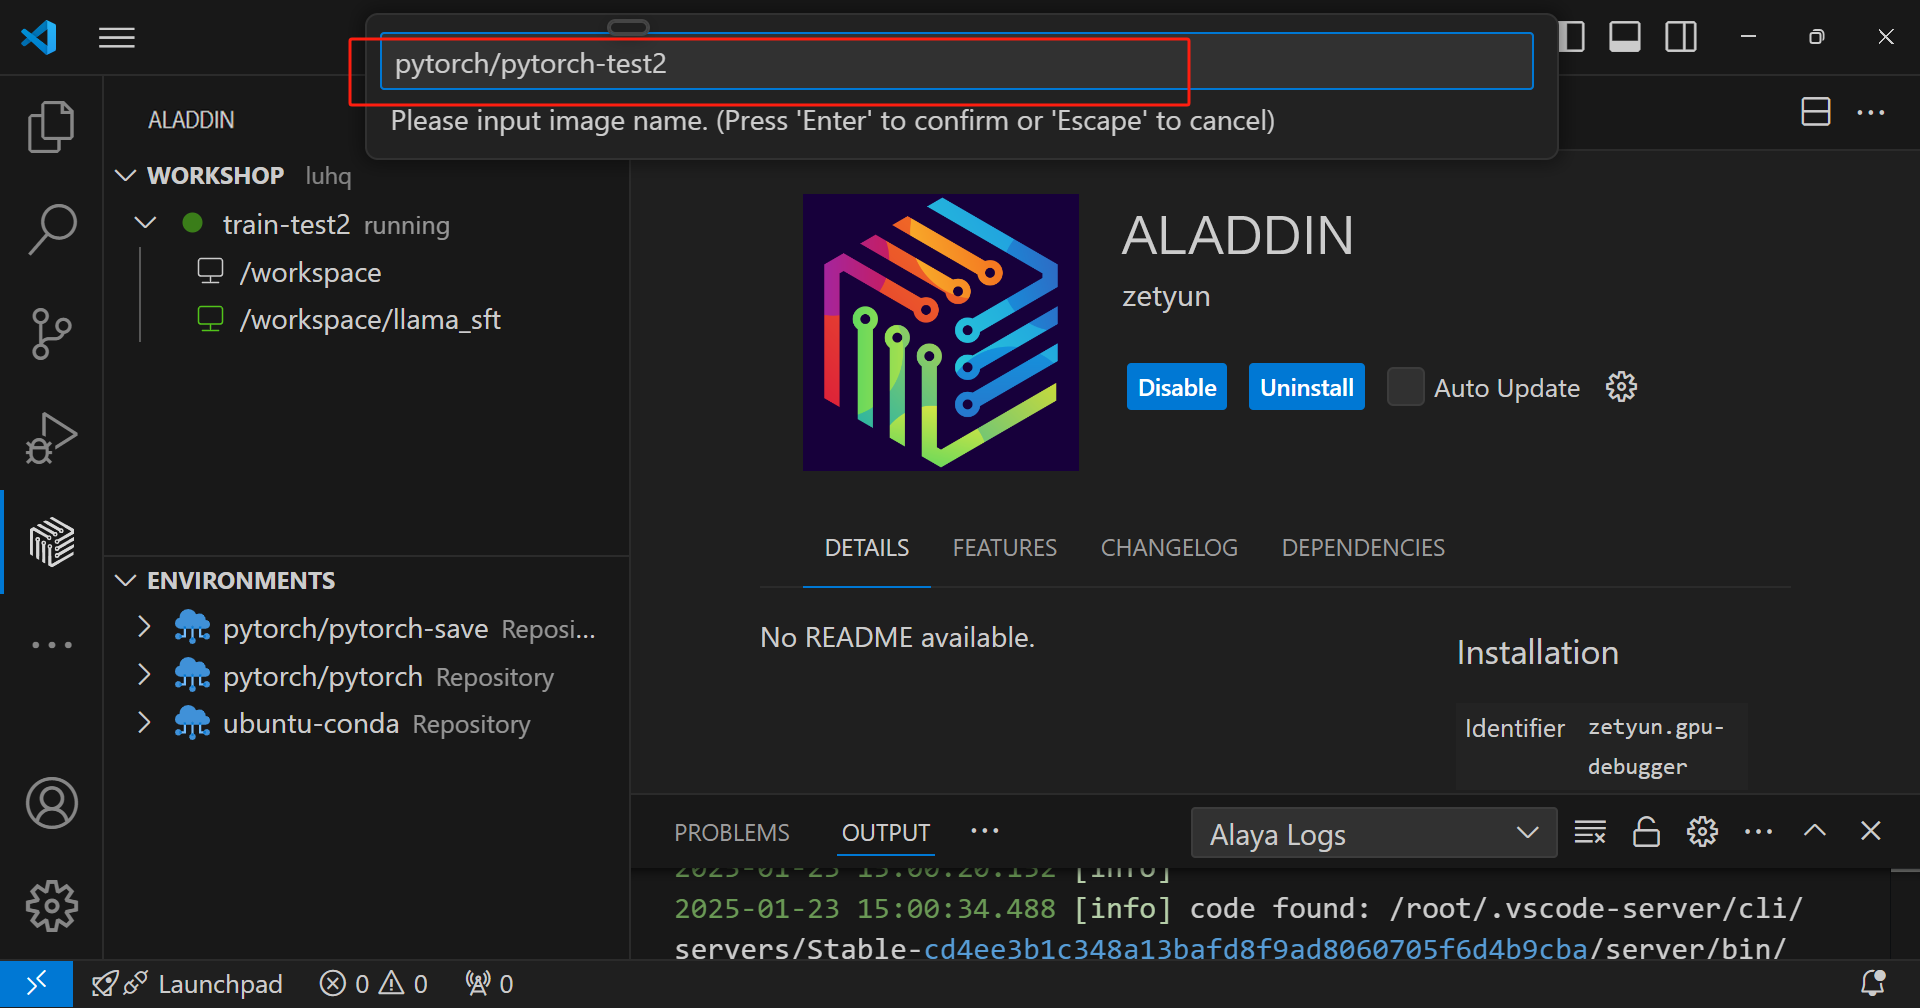Select the Aladdin extension sidebar icon

pos(51,542)
